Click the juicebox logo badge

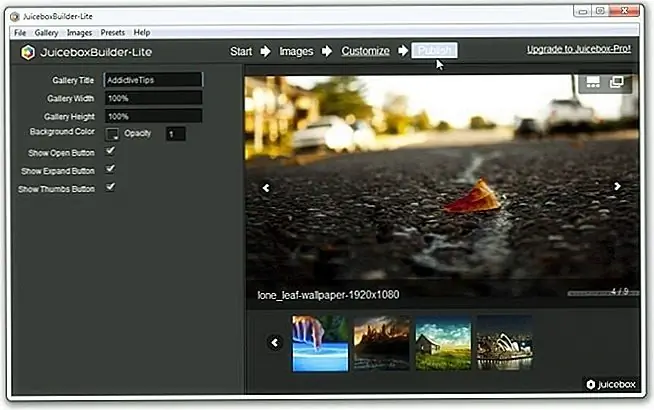point(610,384)
